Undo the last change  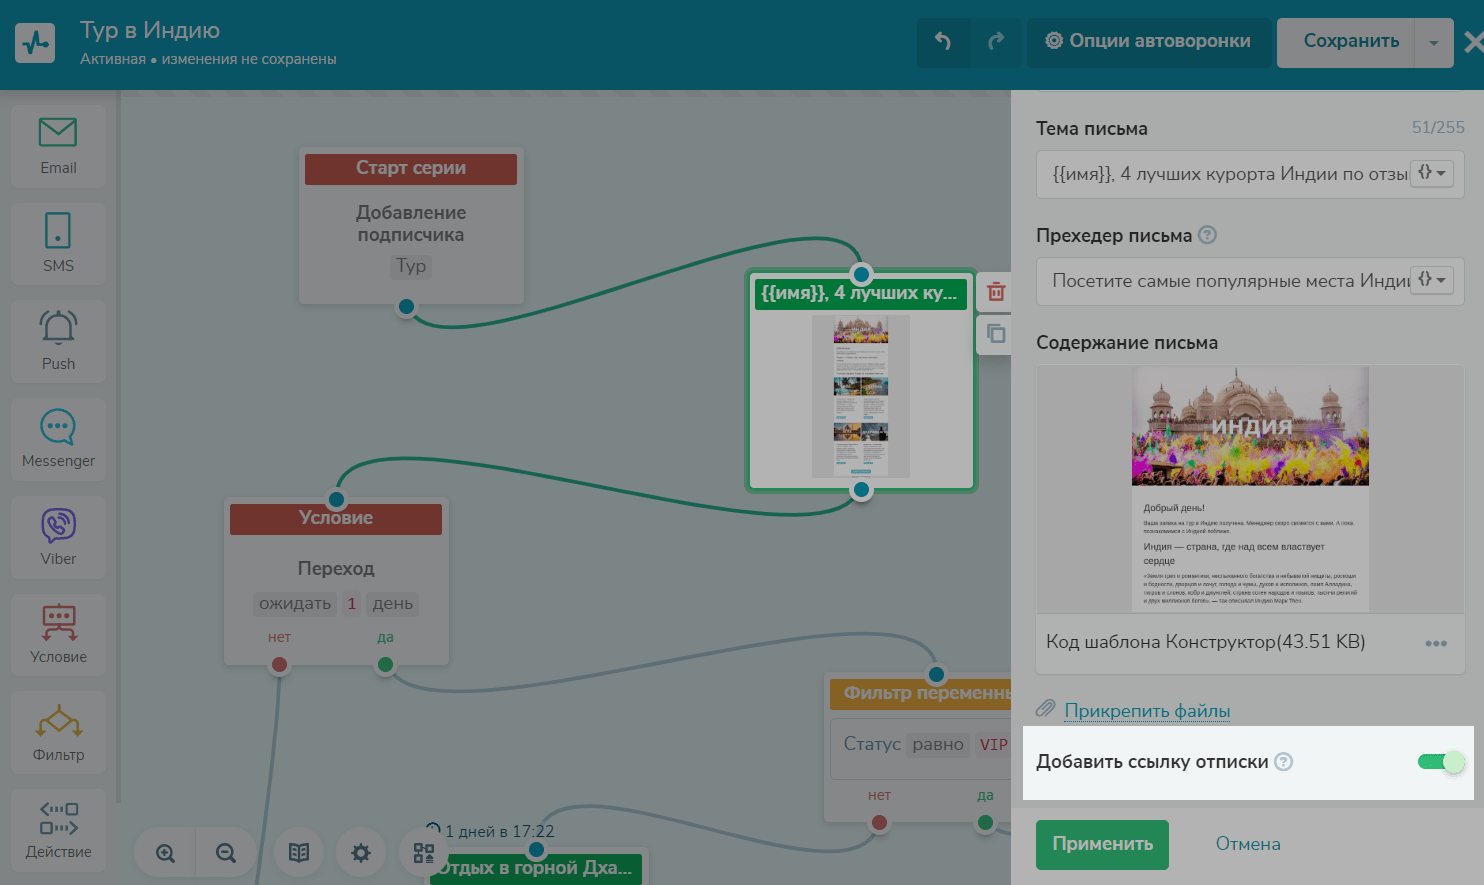pyautogui.click(x=943, y=41)
